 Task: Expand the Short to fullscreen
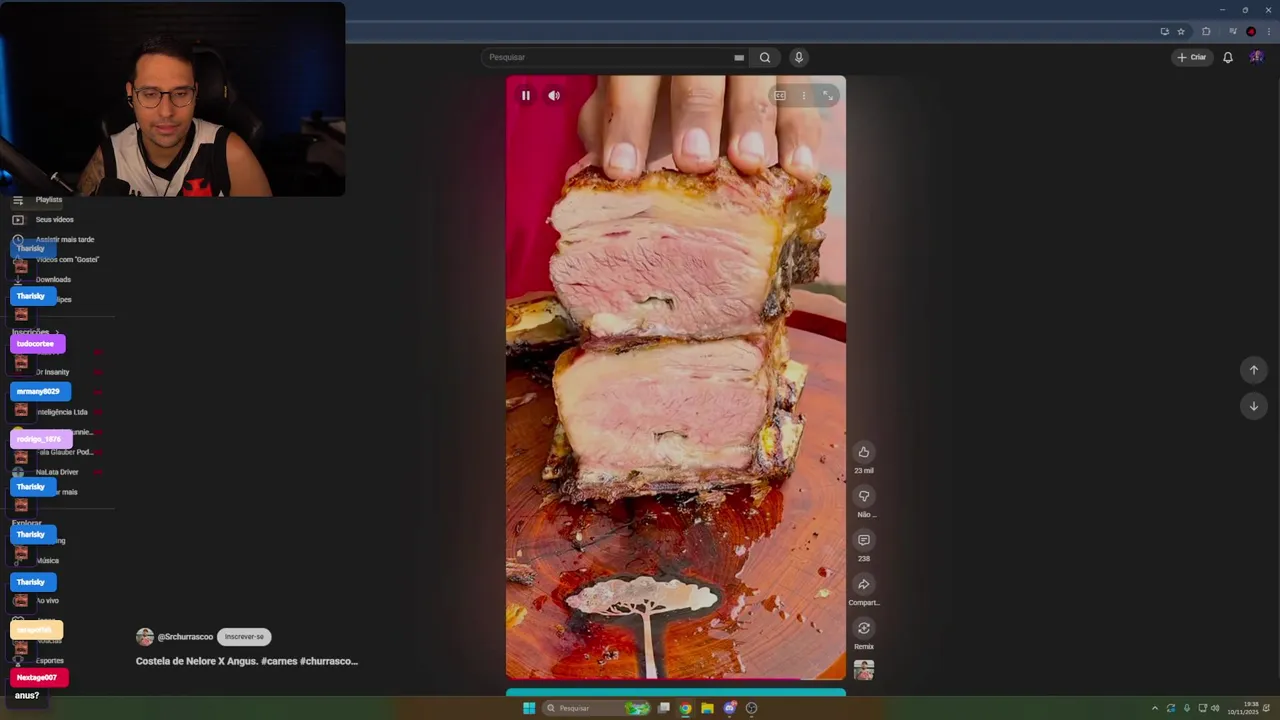coord(828,96)
